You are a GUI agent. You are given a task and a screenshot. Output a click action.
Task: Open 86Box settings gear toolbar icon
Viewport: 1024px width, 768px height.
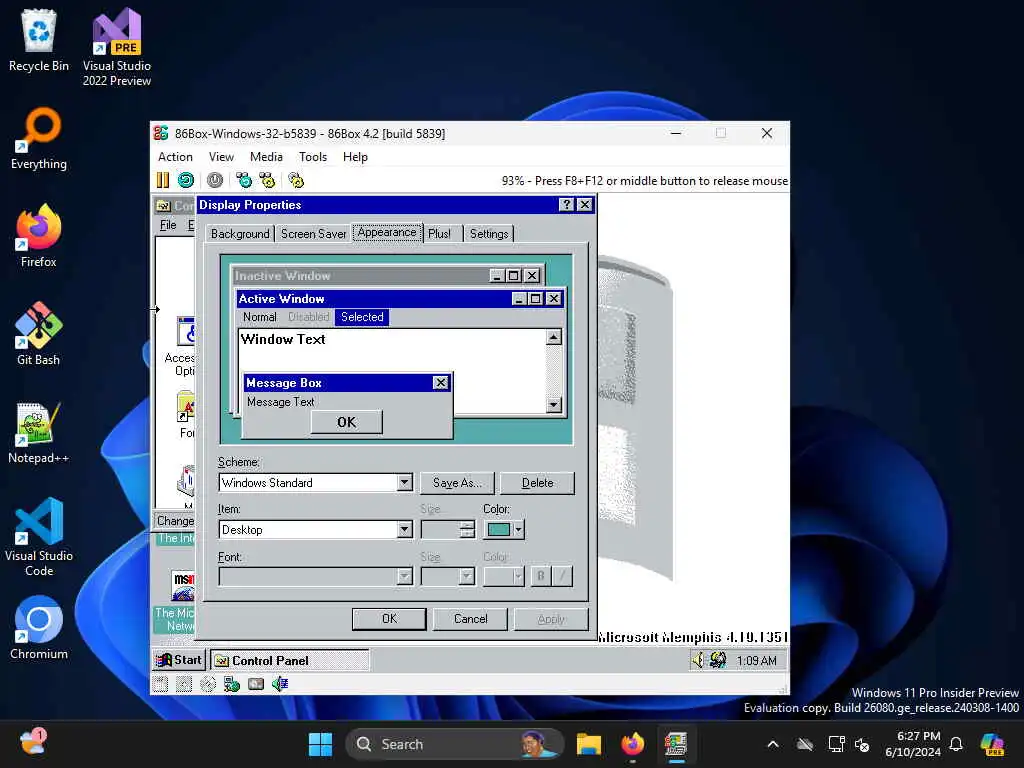click(x=296, y=180)
